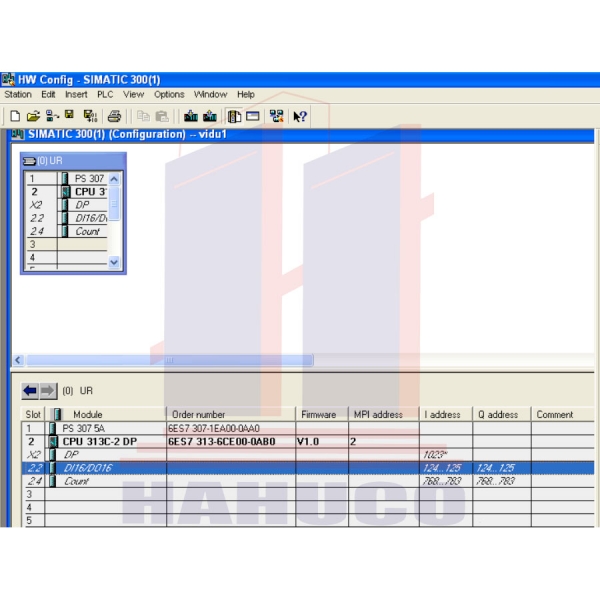
Task: Open the Help menu
Action: pos(246,95)
